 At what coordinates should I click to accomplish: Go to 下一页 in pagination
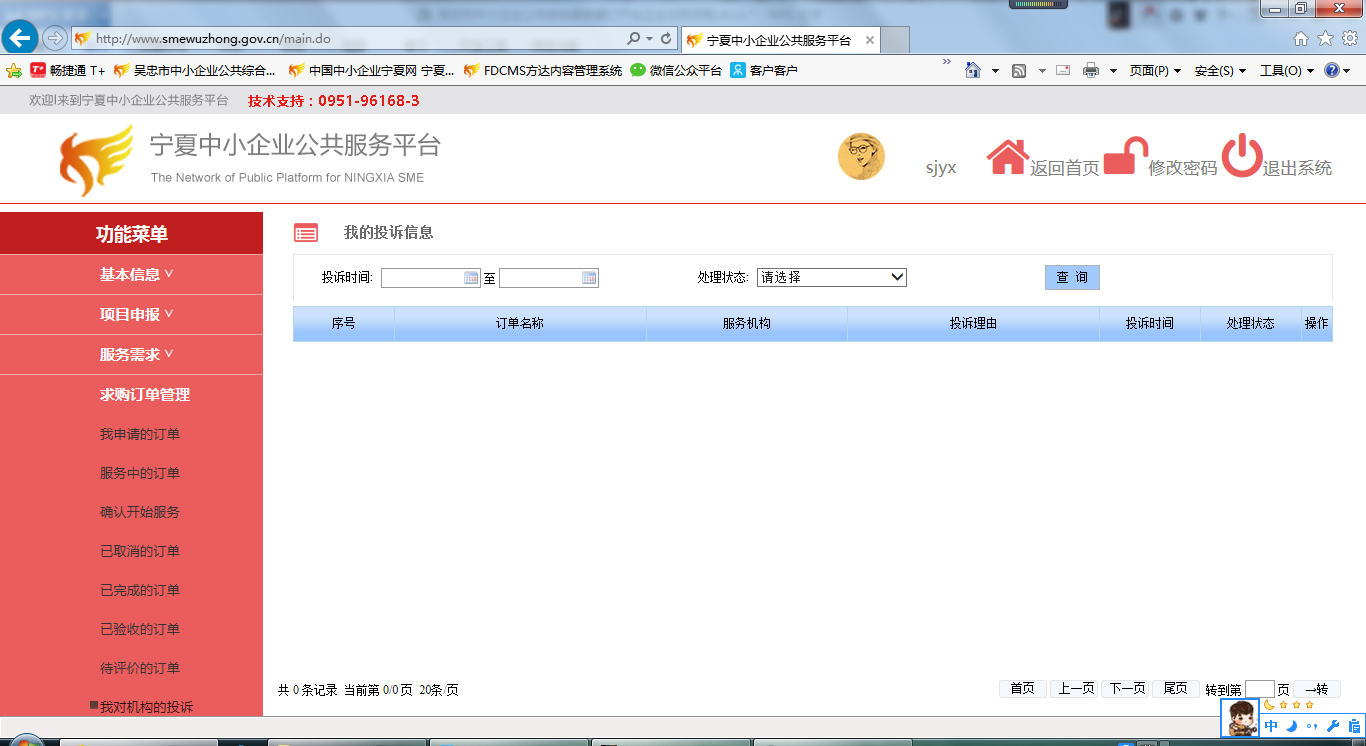click(1125, 688)
